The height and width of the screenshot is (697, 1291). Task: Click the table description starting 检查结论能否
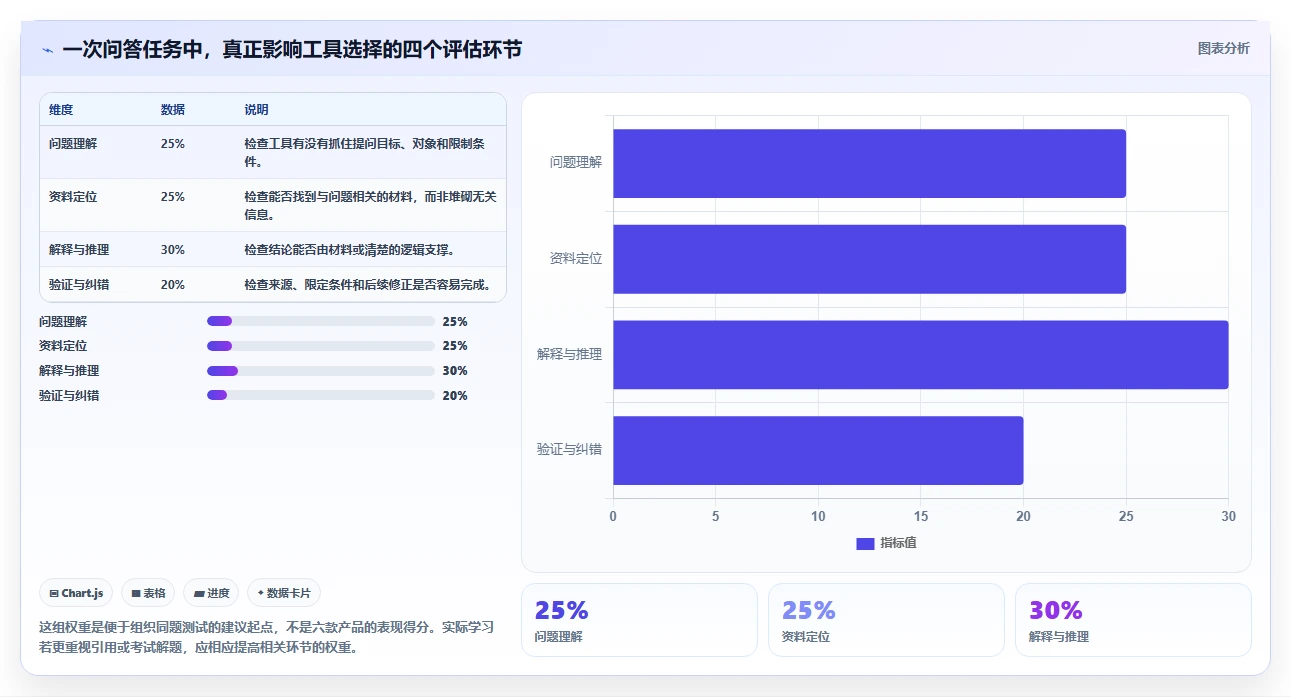click(x=349, y=250)
